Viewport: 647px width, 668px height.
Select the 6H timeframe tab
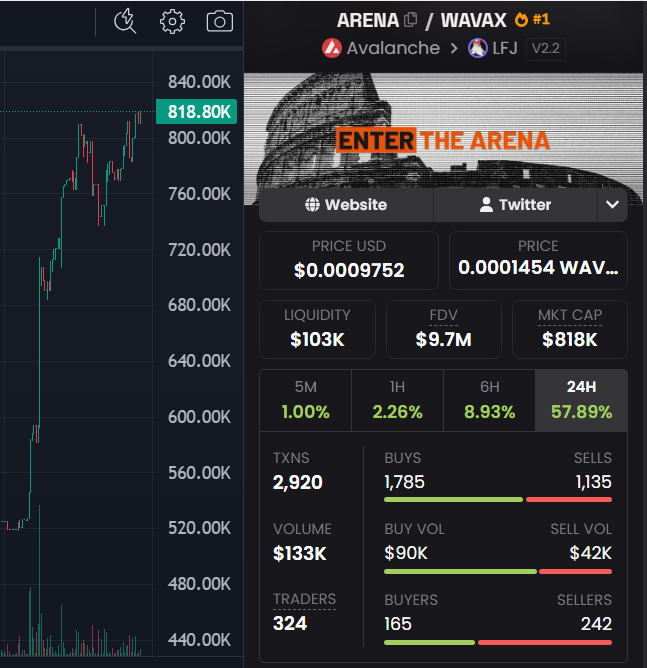[x=489, y=400]
